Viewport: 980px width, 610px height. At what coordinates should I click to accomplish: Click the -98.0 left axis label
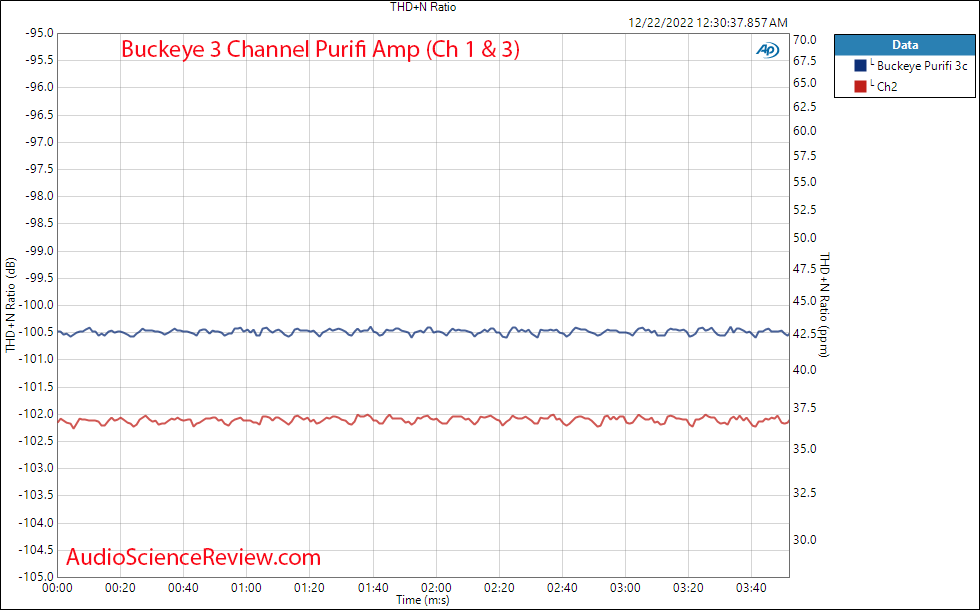click(39, 196)
